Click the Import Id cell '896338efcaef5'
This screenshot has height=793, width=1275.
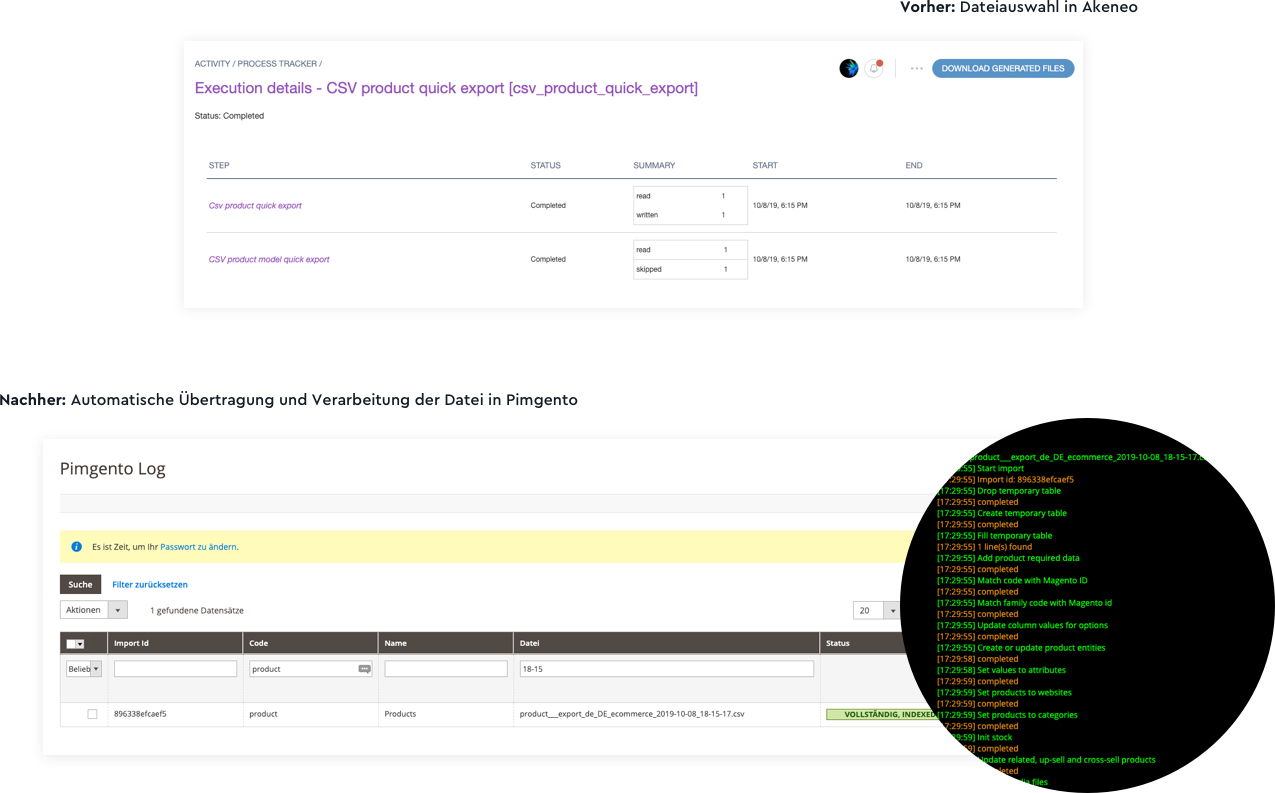point(140,714)
